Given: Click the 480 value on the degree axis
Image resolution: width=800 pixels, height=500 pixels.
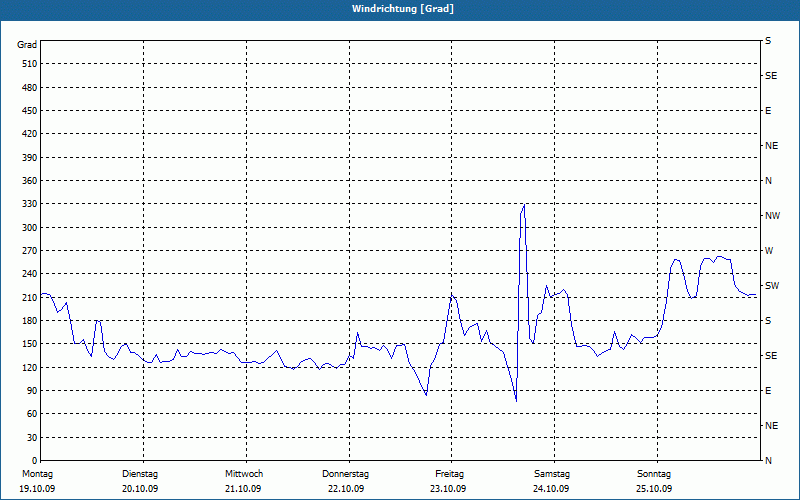Looking at the screenshot, I should (29, 88).
